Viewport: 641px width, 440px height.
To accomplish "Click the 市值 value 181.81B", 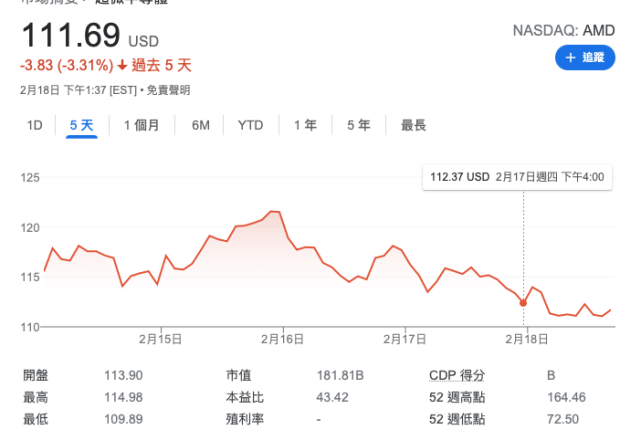I will (x=340, y=375).
